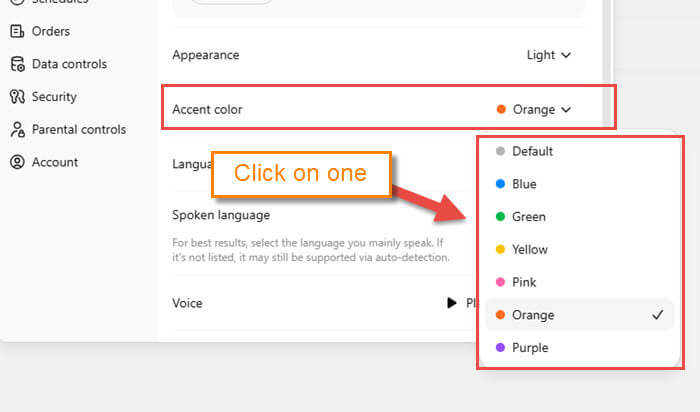Click the chevron beside Light
Image resolution: width=700 pixels, height=412 pixels.
567,55
